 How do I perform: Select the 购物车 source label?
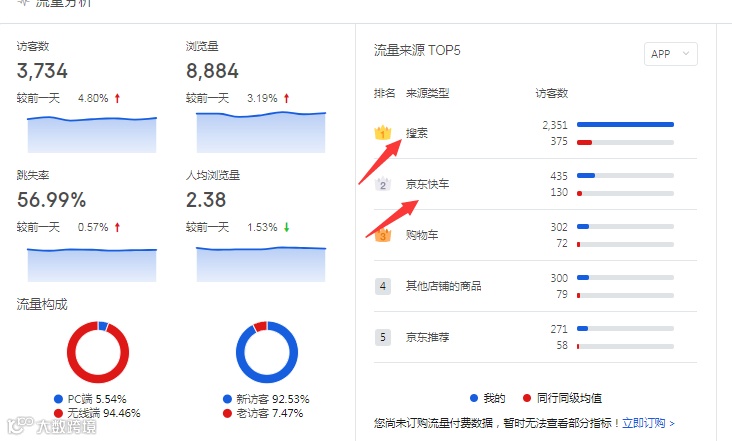[422, 235]
